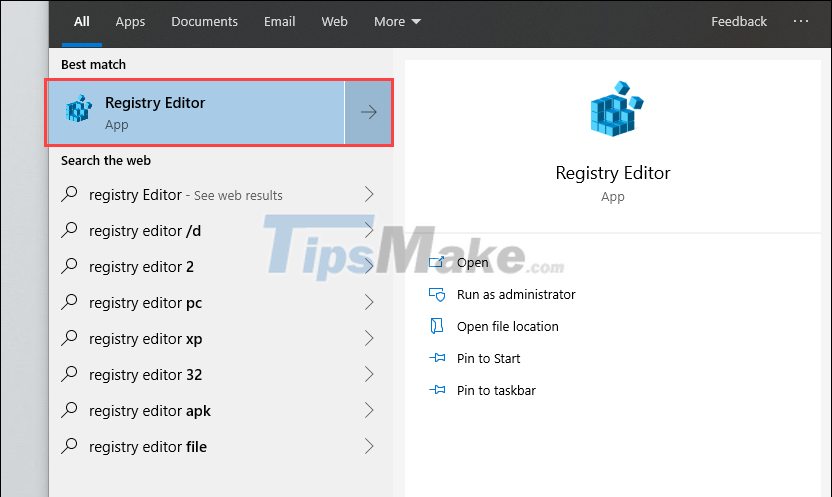The width and height of the screenshot is (832, 497).
Task: Click search icon beside 'registry editor /d'
Action: coord(70,230)
